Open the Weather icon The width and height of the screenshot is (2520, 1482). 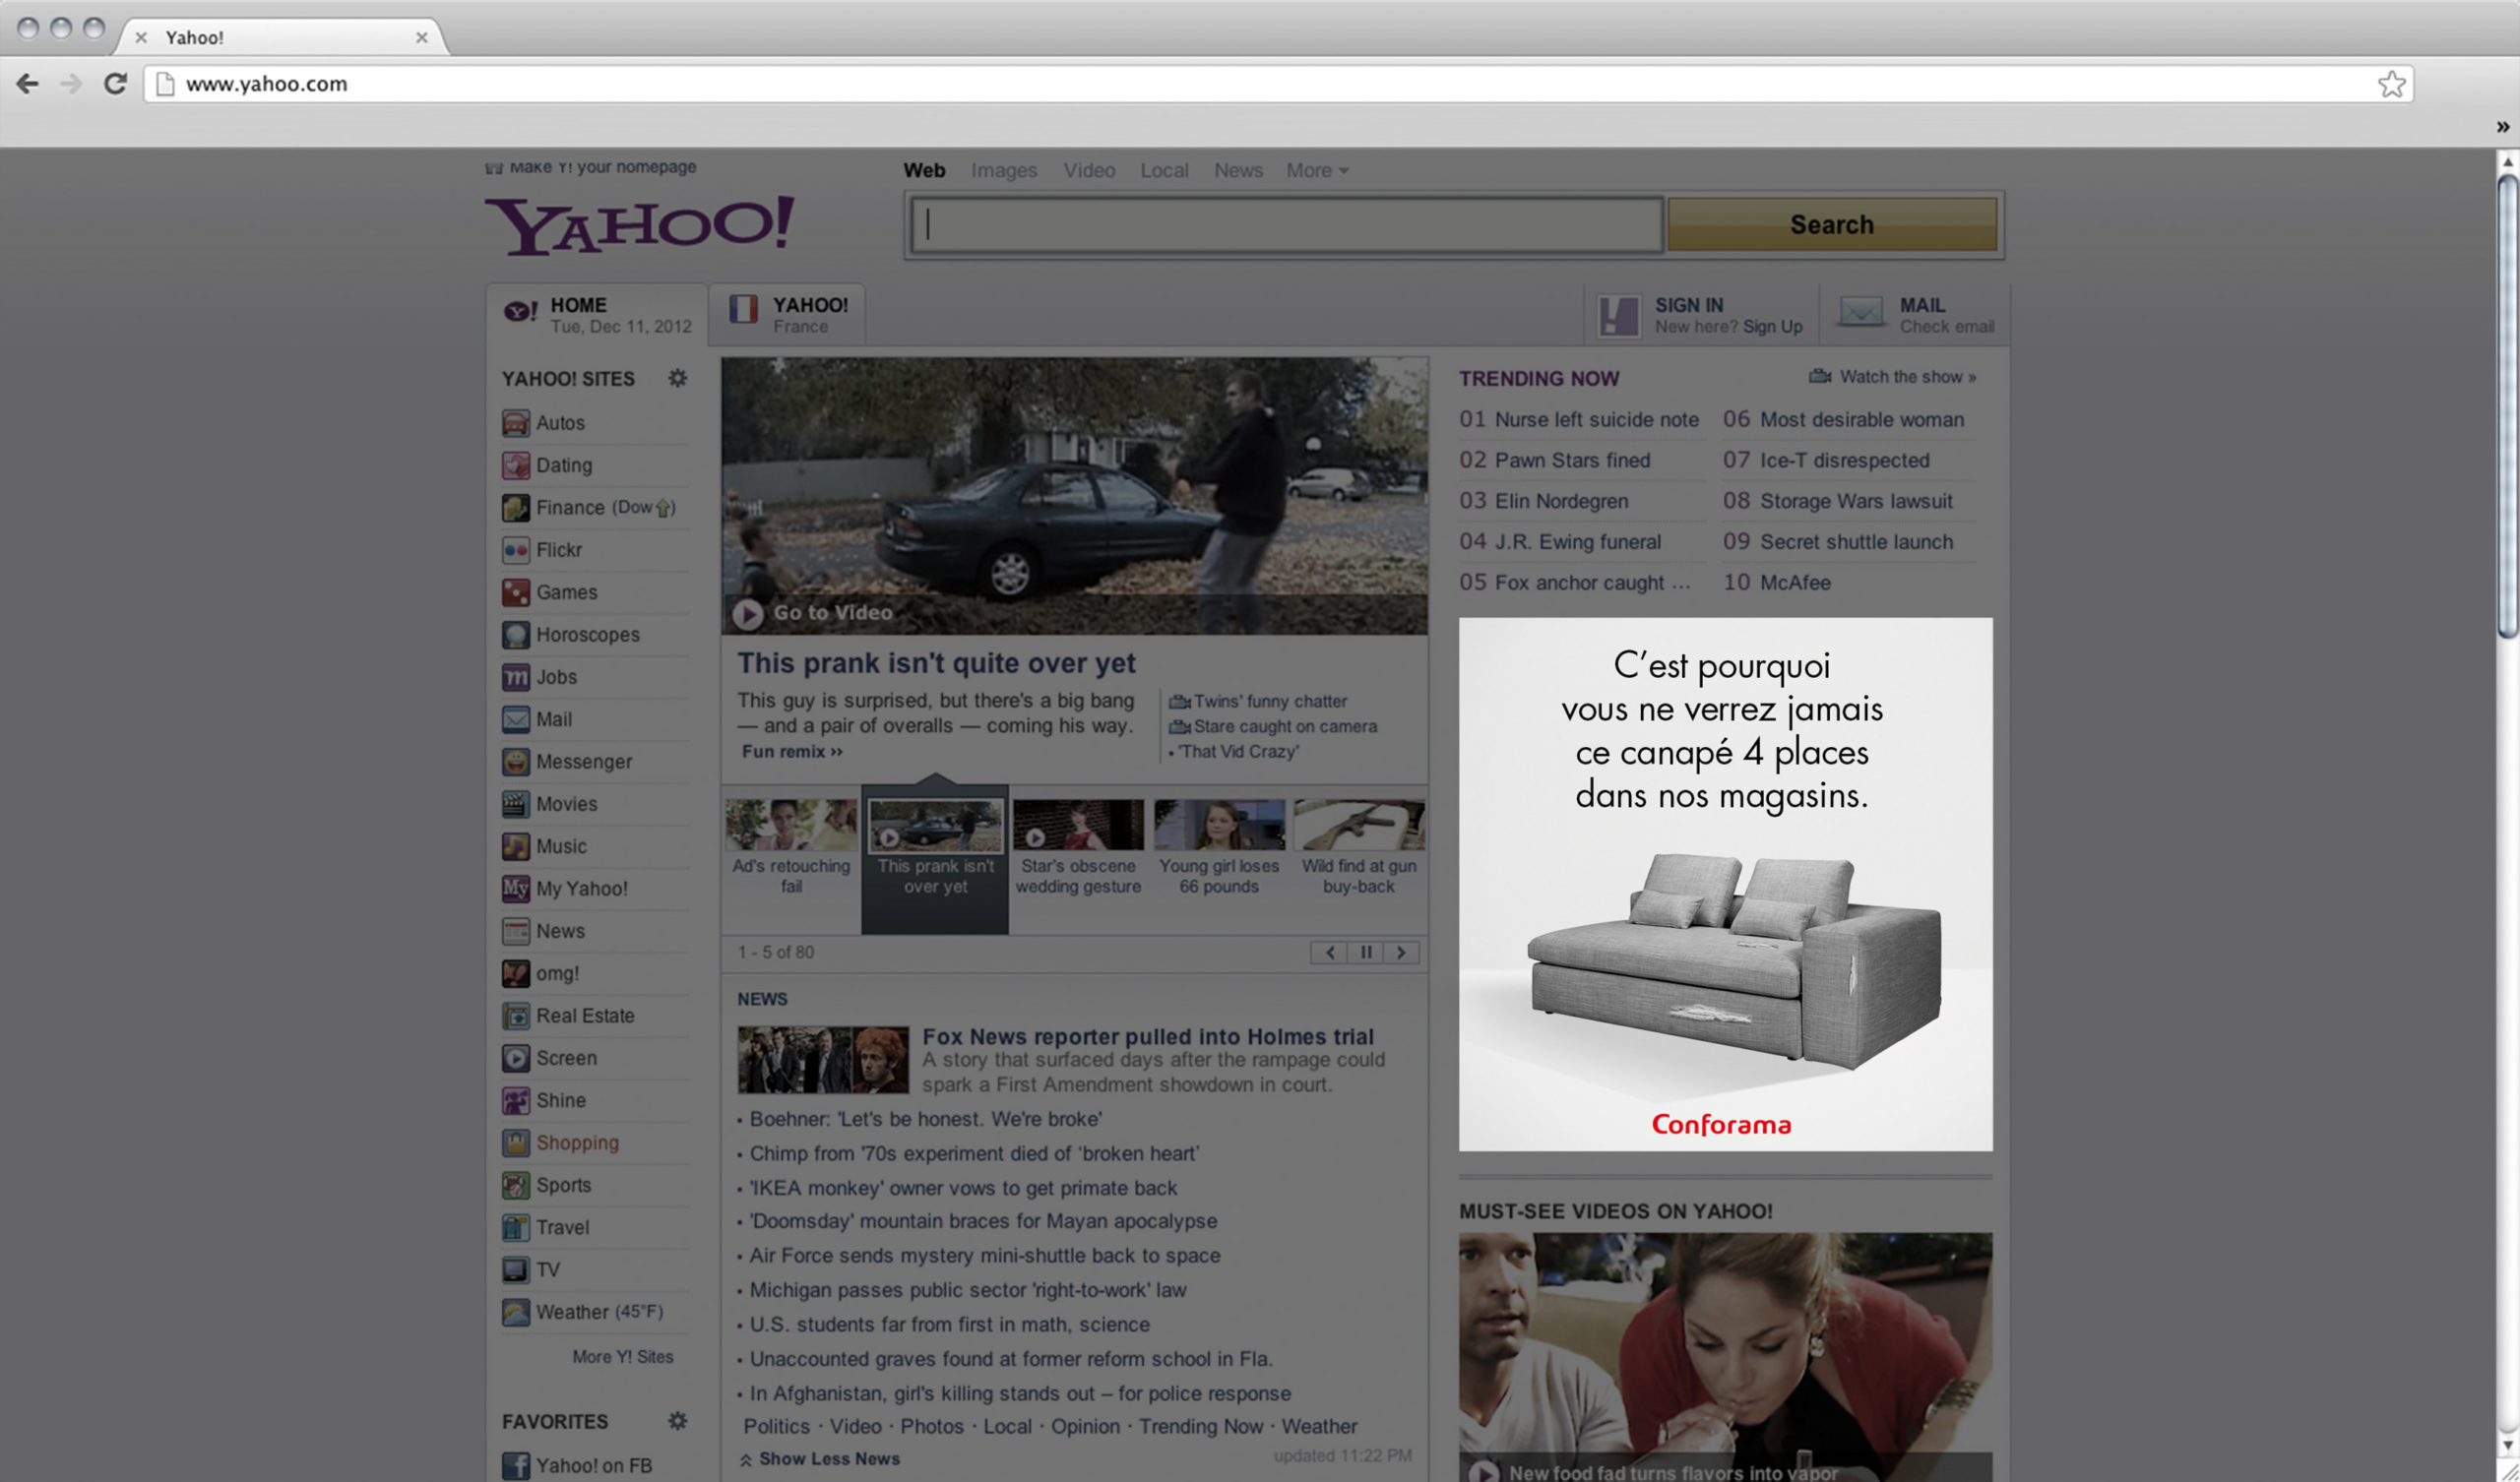pos(515,1312)
